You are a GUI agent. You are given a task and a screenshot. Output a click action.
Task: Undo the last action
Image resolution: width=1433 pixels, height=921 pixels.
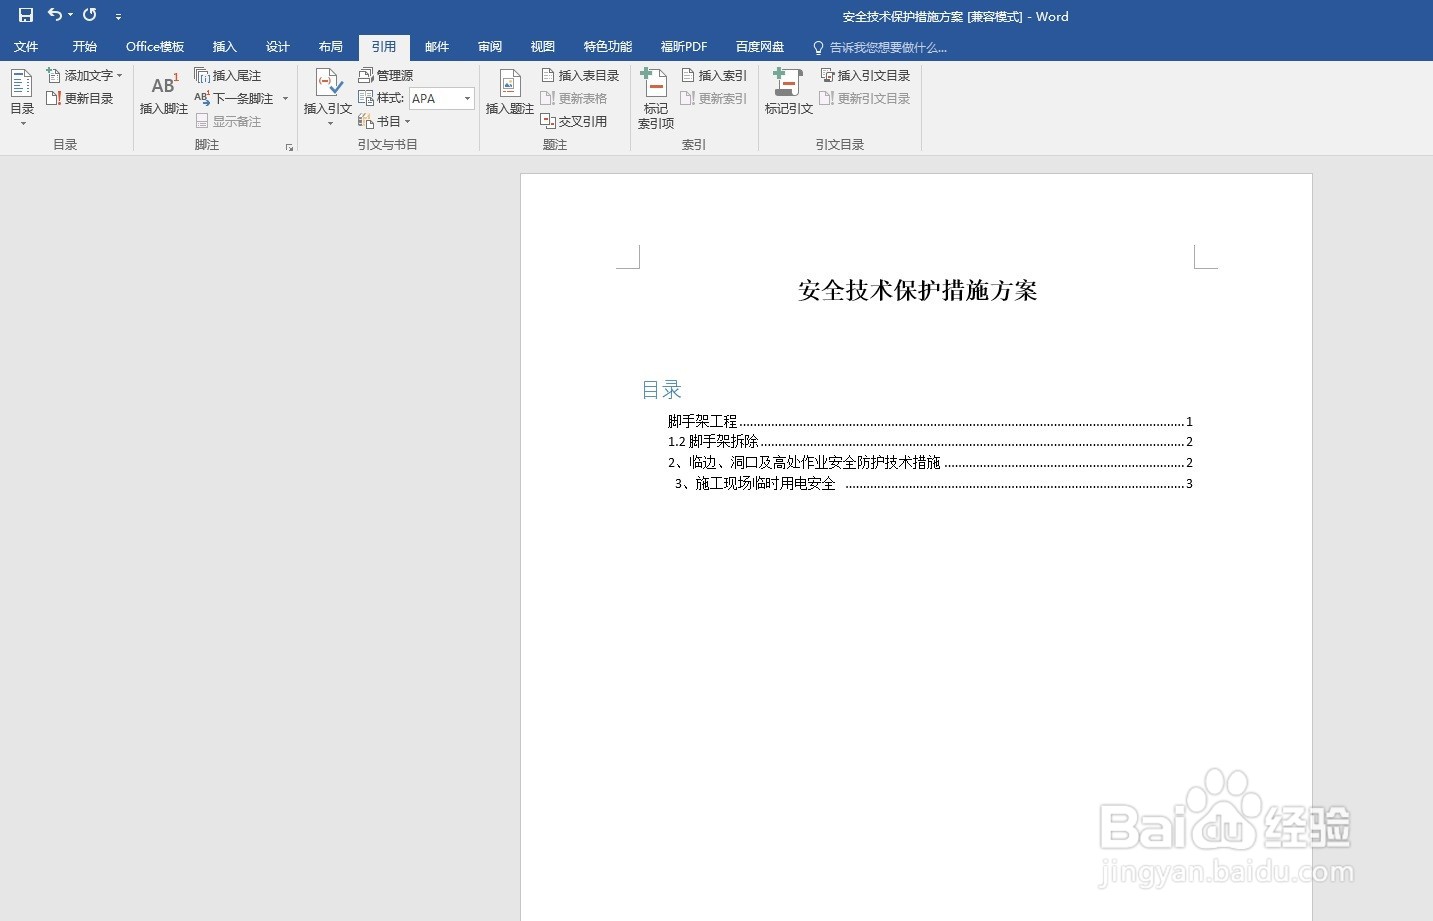(55, 15)
